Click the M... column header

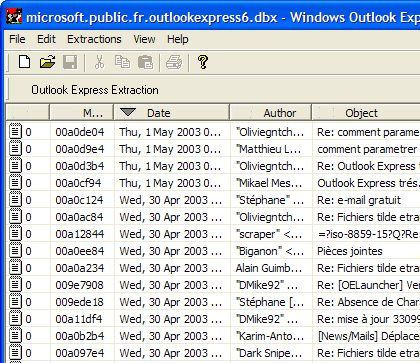(x=82, y=113)
